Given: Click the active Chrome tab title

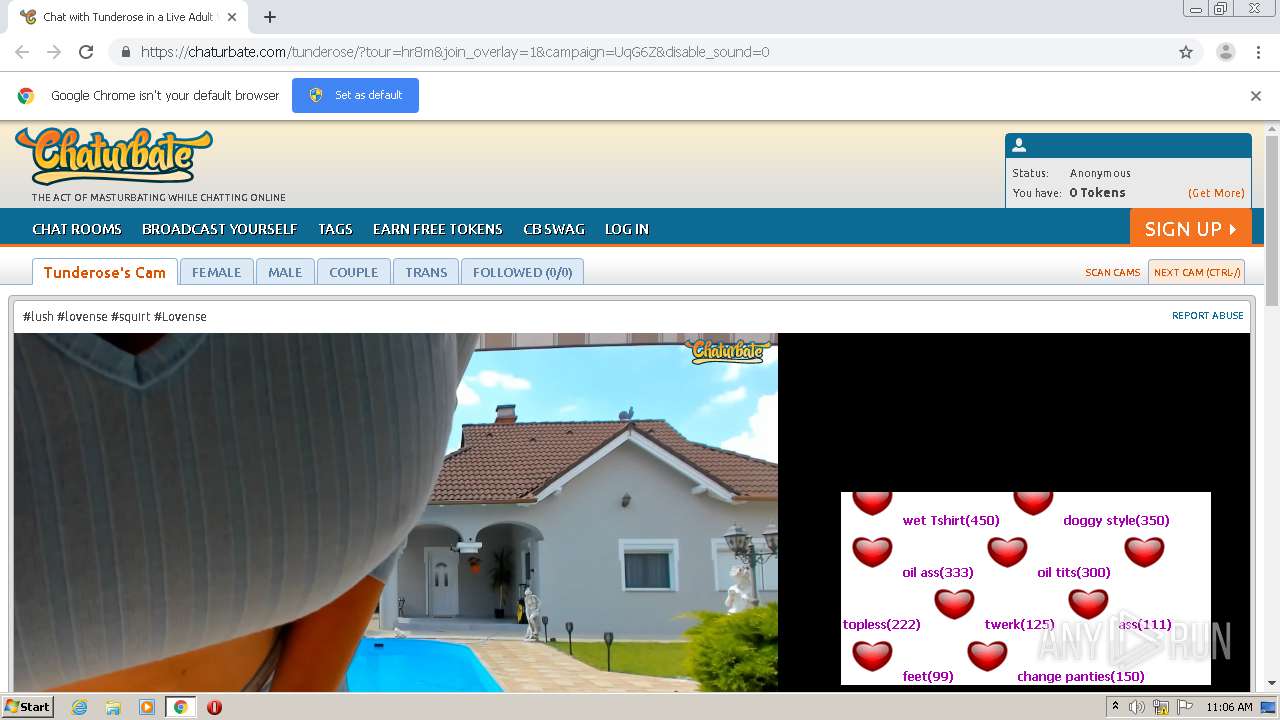Looking at the screenshot, I should pyautogui.click(x=128, y=17).
